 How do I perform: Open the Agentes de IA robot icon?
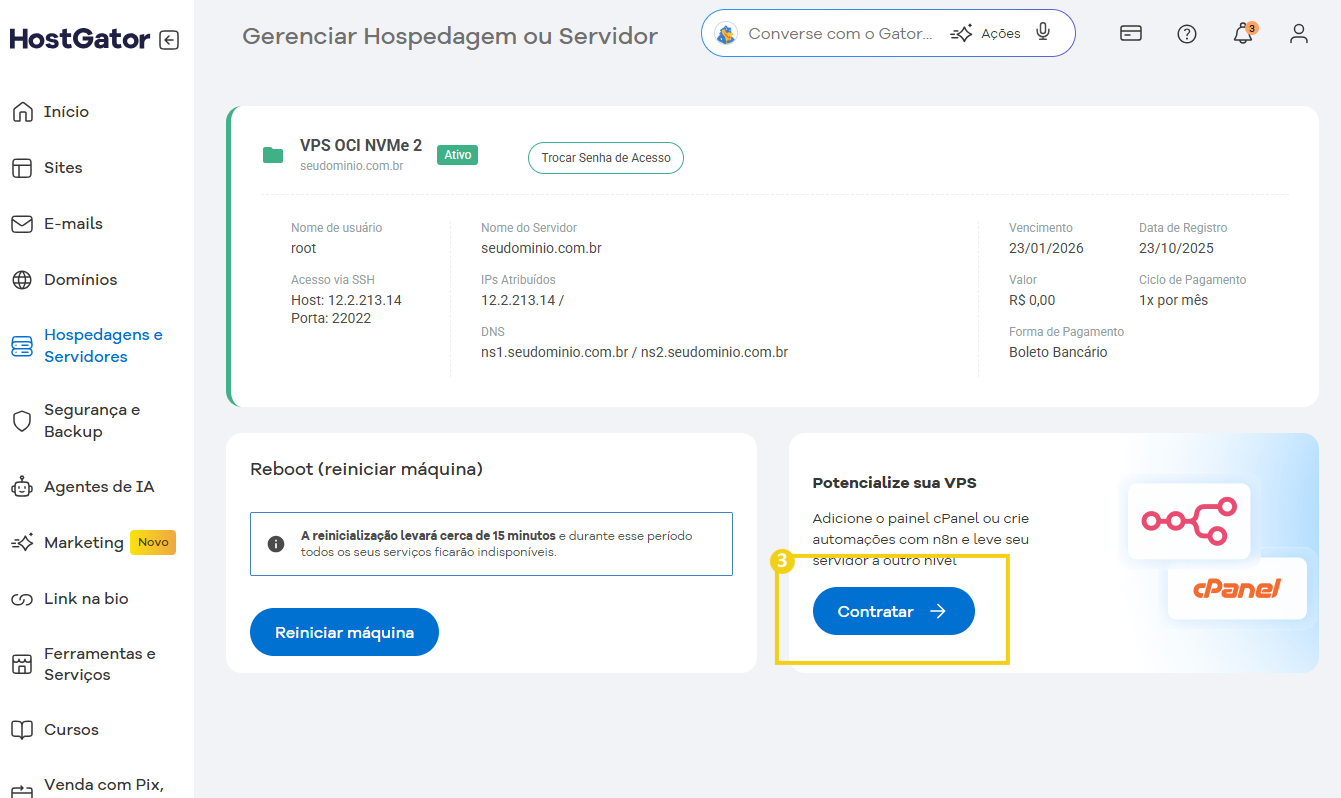tap(23, 486)
